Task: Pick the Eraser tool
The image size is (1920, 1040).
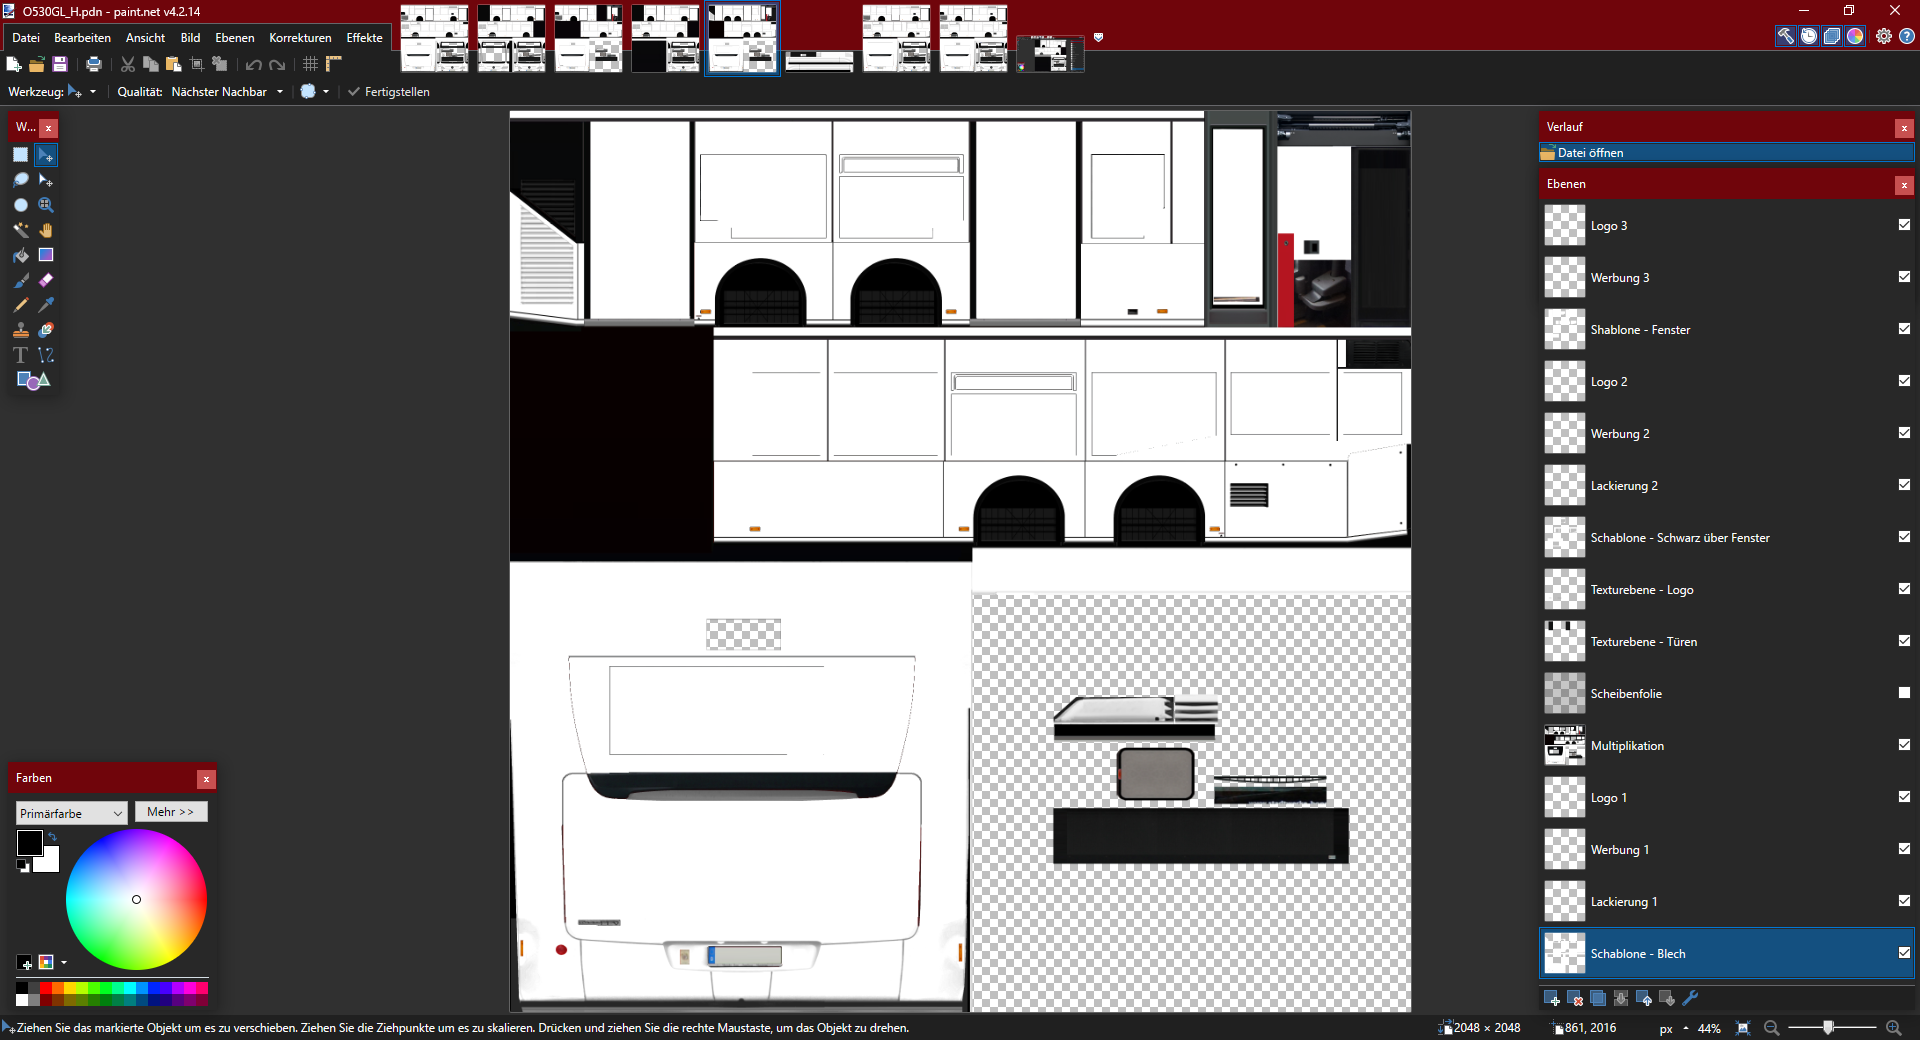Action: [46, 280]
